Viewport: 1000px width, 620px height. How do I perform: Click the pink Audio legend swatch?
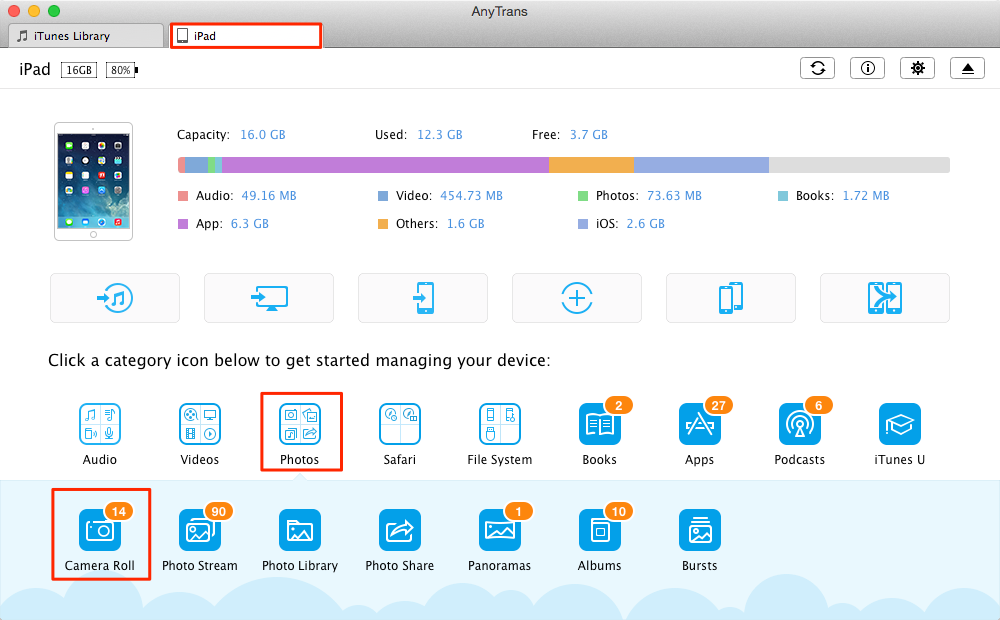pyautogui.click(x=183, y=196)
